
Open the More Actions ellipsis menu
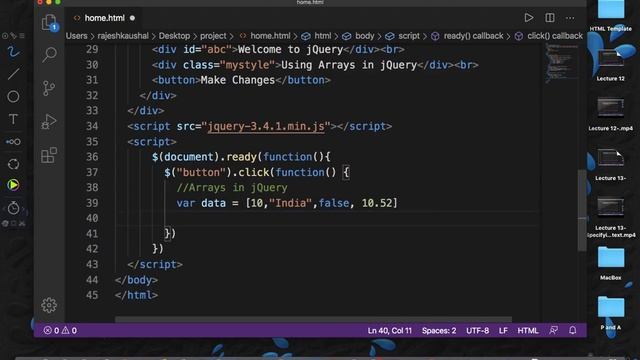coord(570,18)
